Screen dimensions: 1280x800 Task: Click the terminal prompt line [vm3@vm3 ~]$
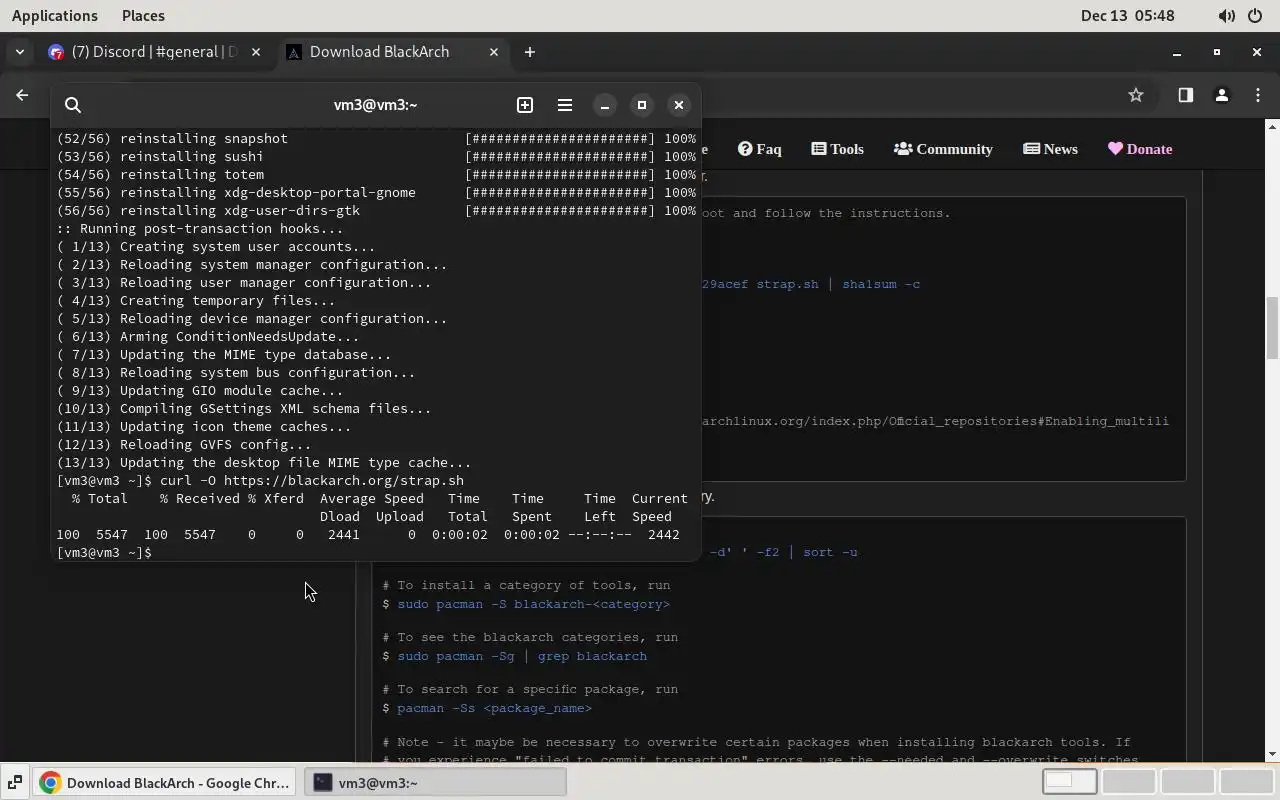[104, 552]
